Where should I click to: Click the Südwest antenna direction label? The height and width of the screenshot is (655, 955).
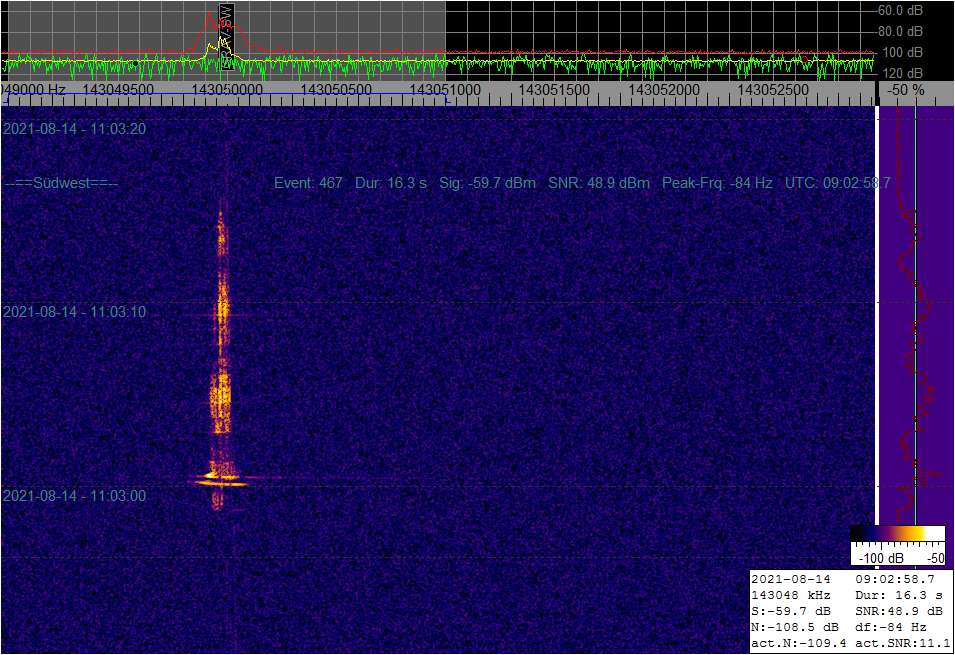[62, 183]
